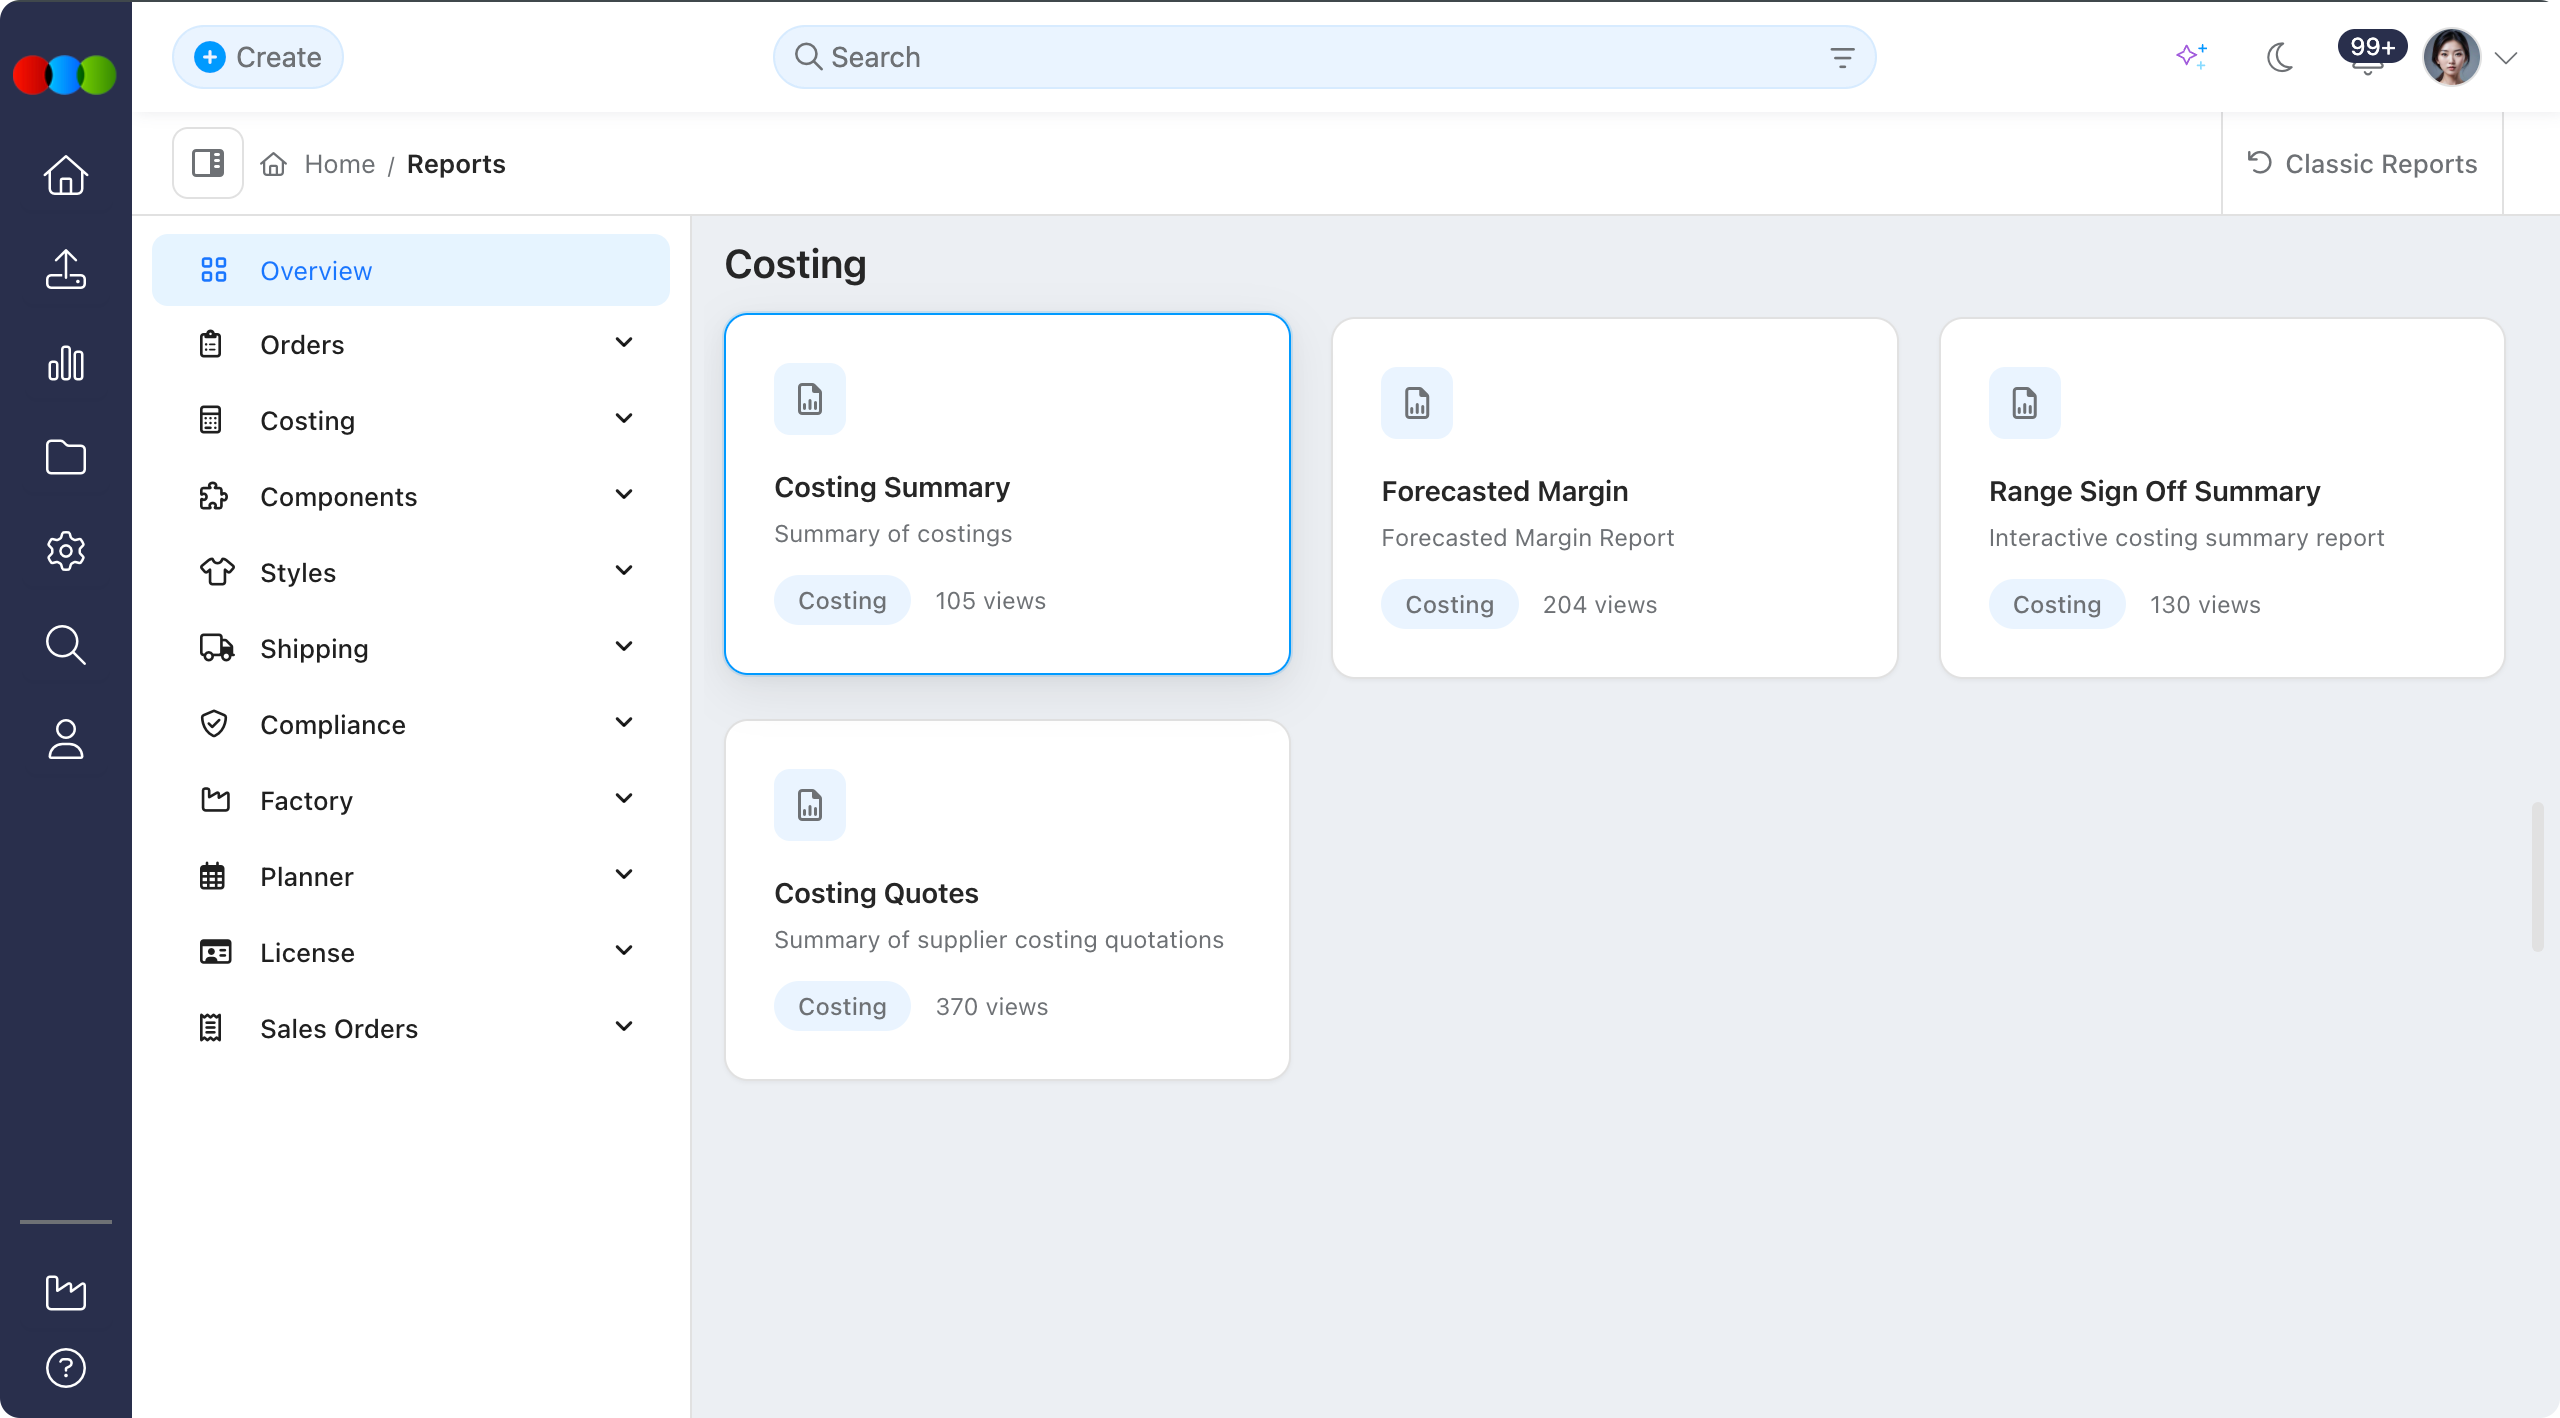This screenshot has width=2560, height=1418.
Task: Click the Components puzzle icon in the sidebar
Action: pyautogui.click(x=213, y=496)
